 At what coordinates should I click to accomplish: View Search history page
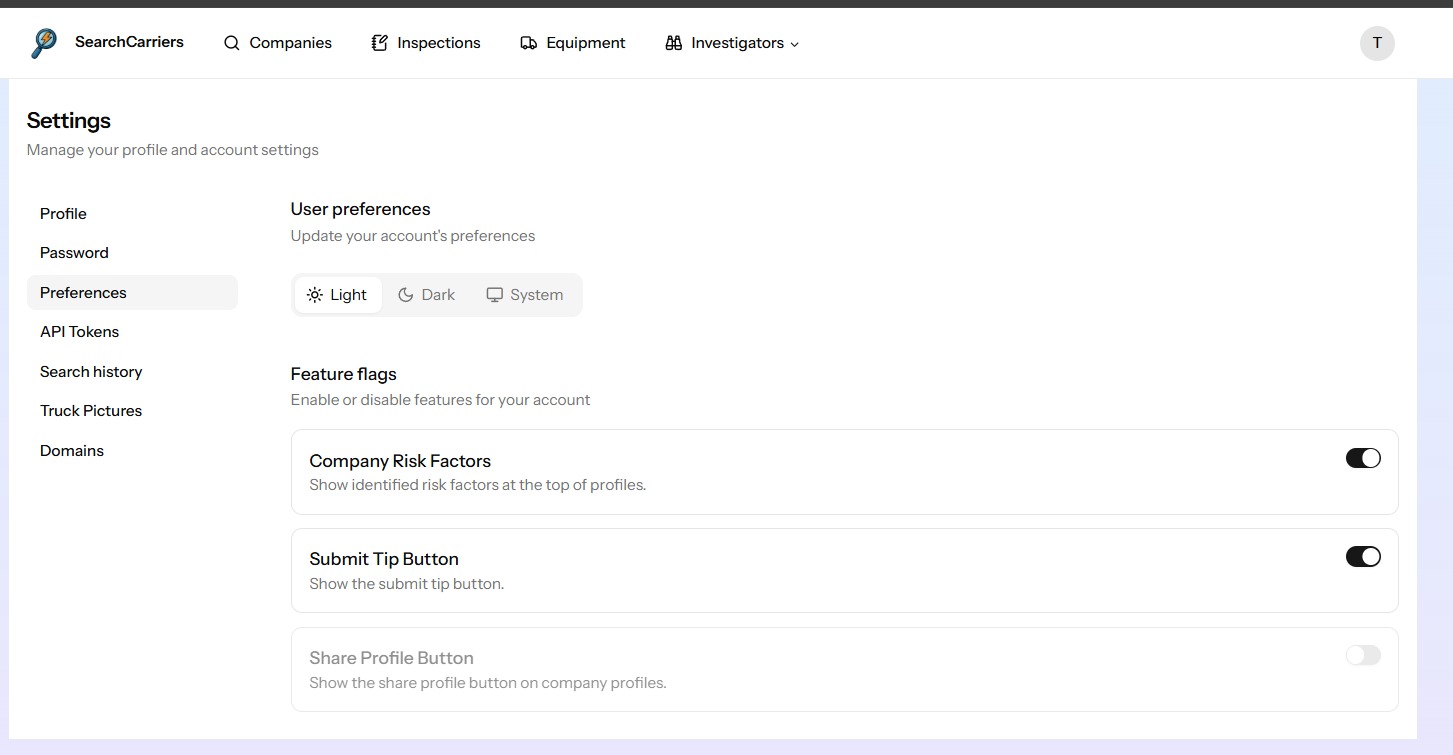(91, 372)
